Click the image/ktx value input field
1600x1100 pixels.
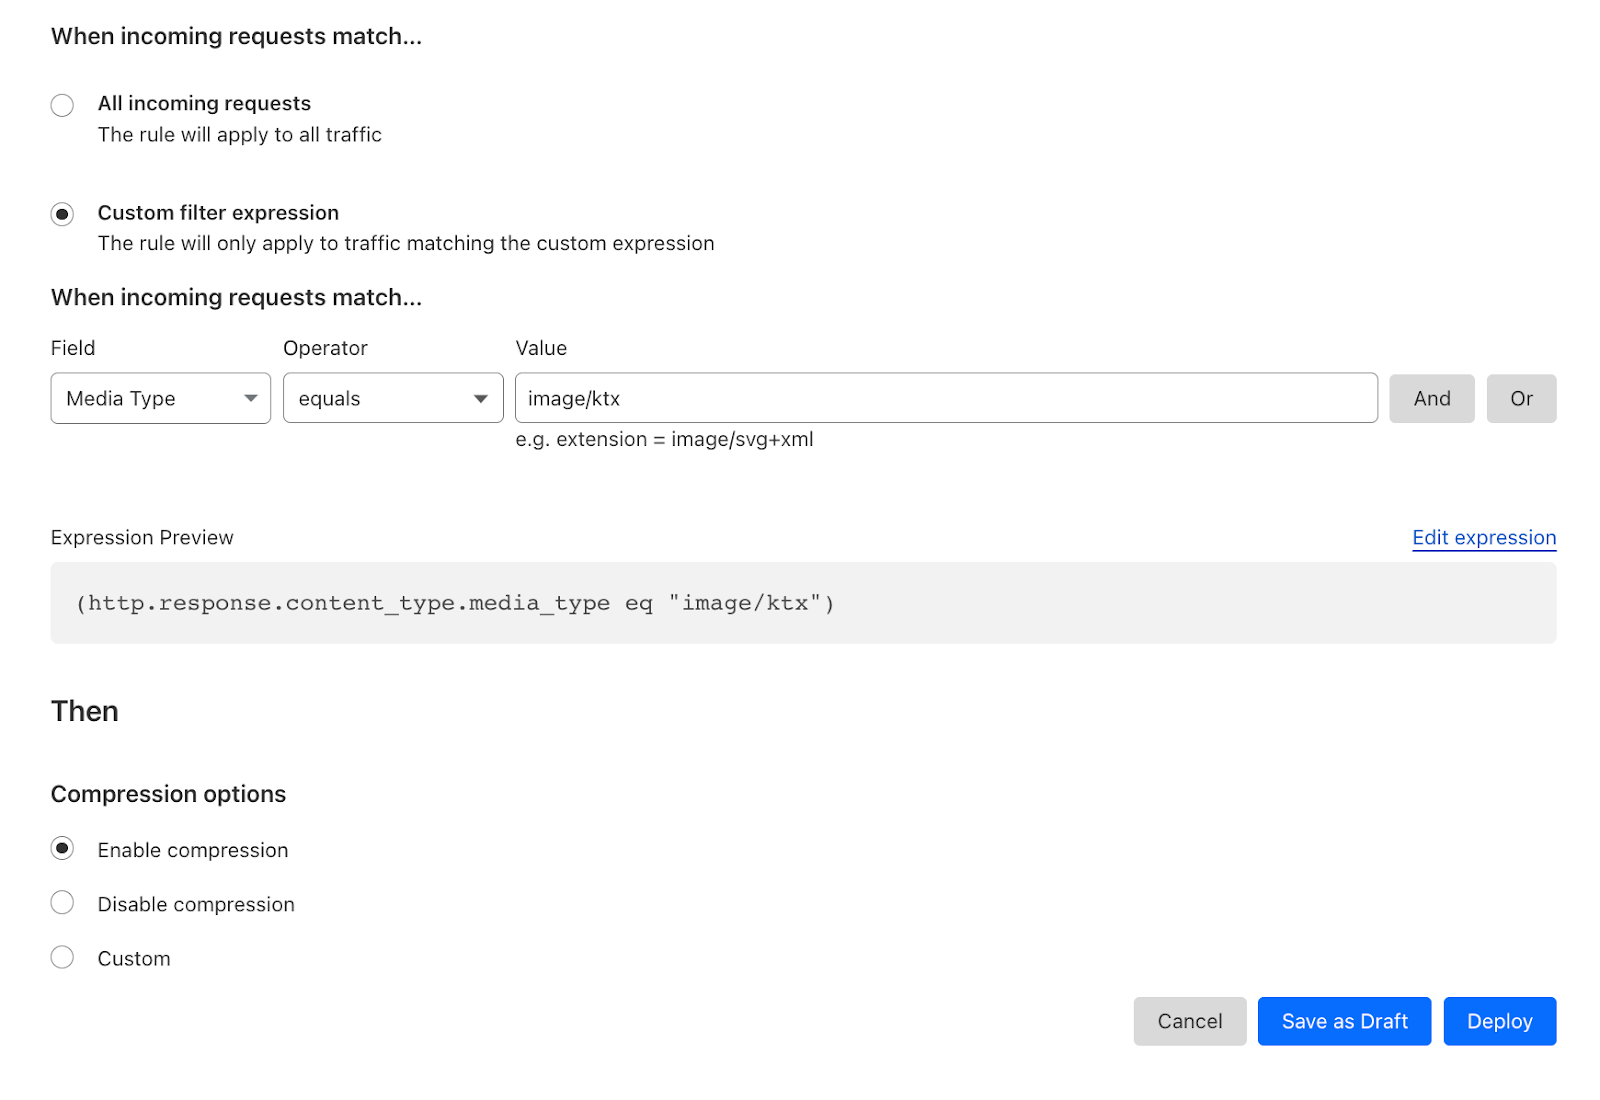pyautogui.click(x=946, y=398)
